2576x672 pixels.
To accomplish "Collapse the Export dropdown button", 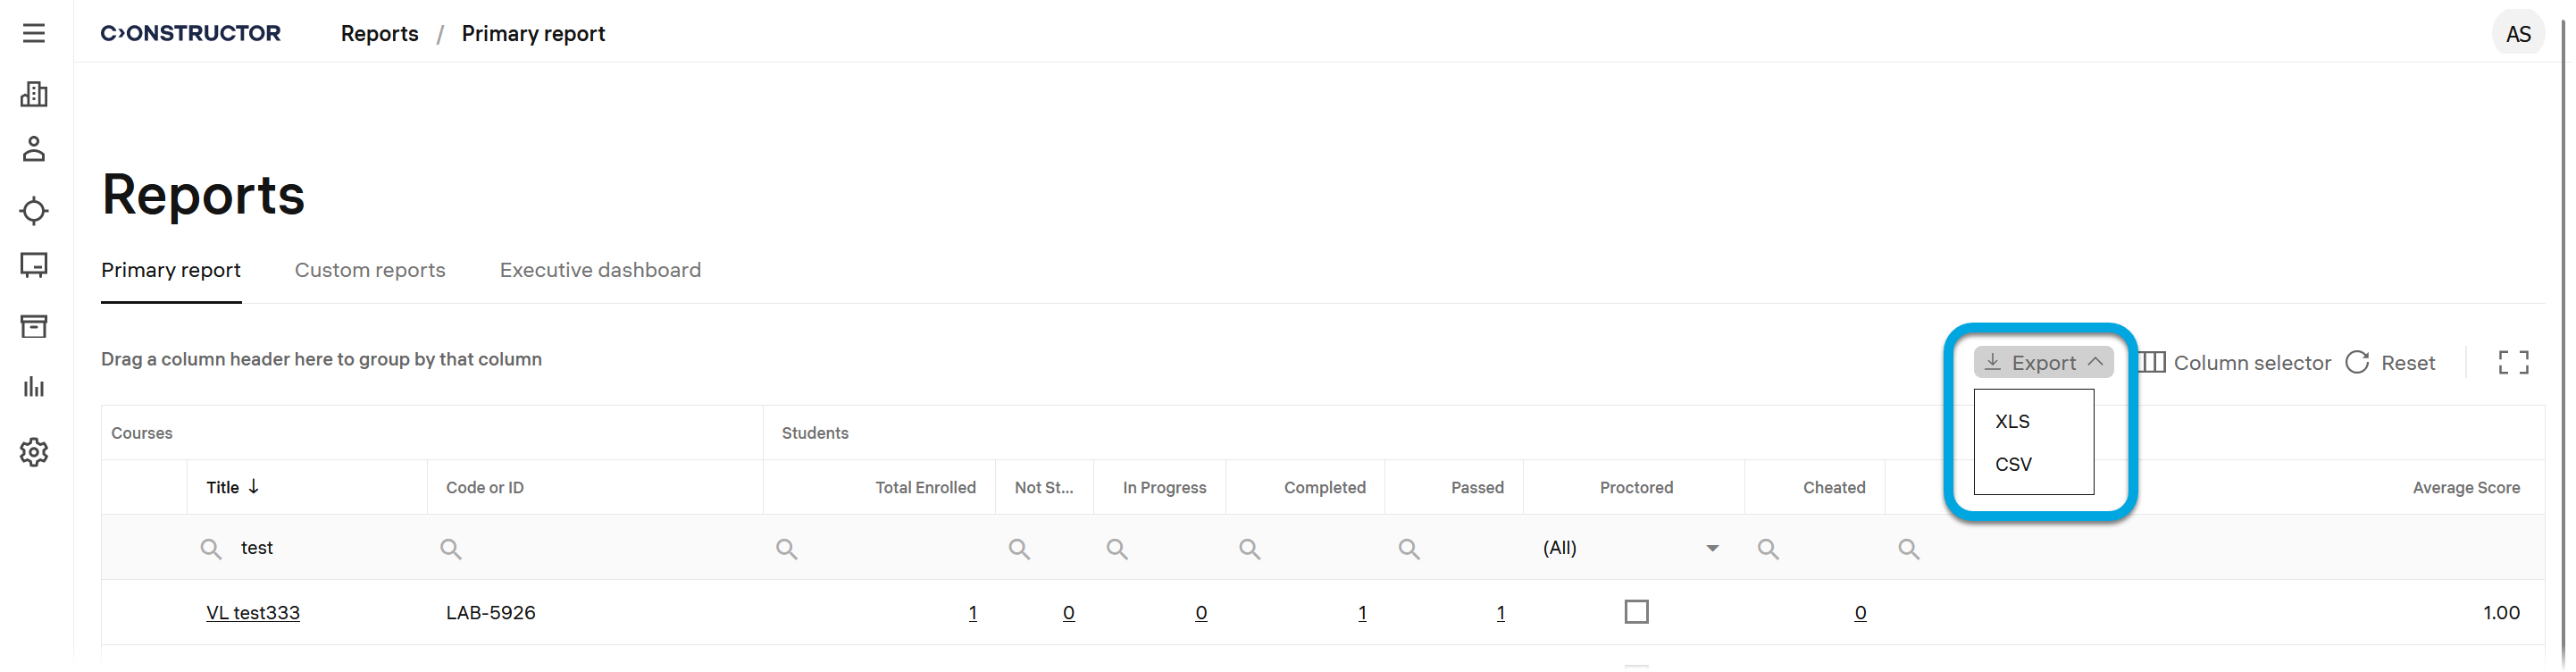I will [x=2043, y=362].
